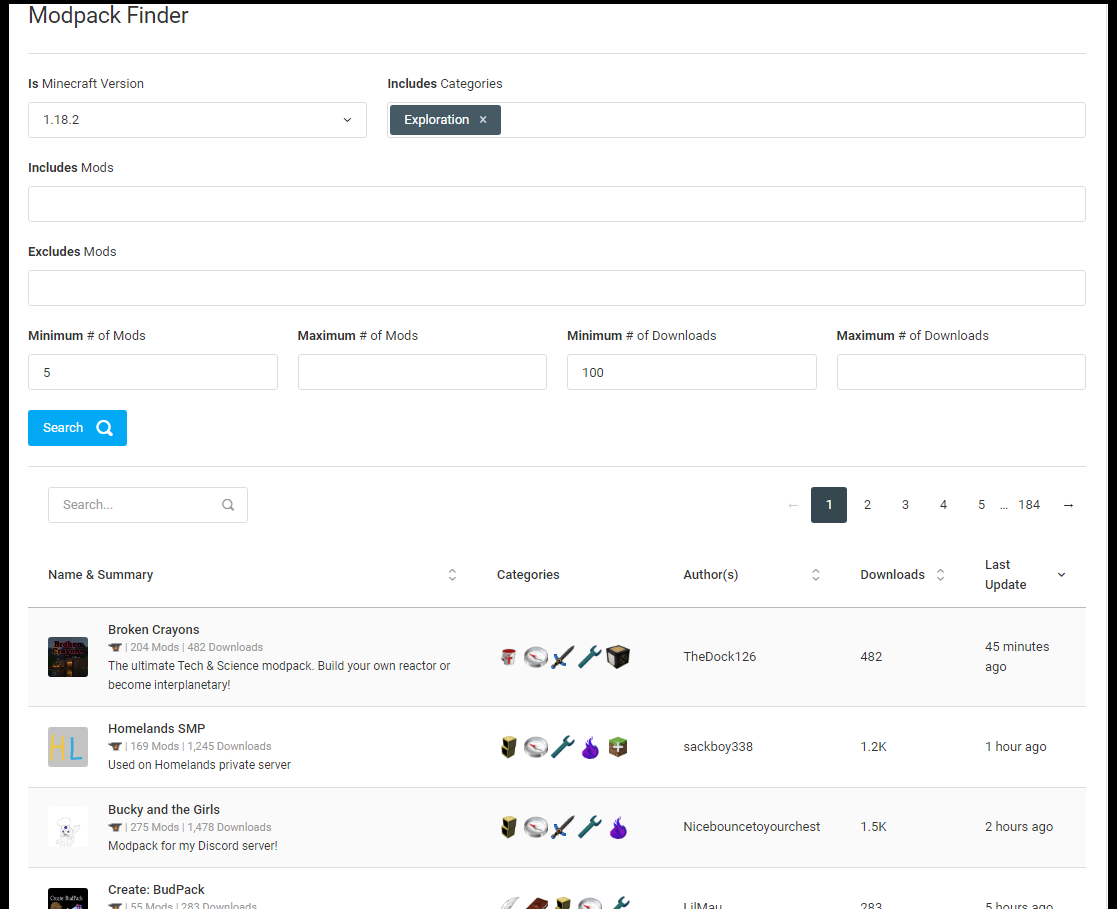This screenshot has width=1117, height=909.
Task: Click the 1.2K downloads cell
Action: tap(873, 747)
